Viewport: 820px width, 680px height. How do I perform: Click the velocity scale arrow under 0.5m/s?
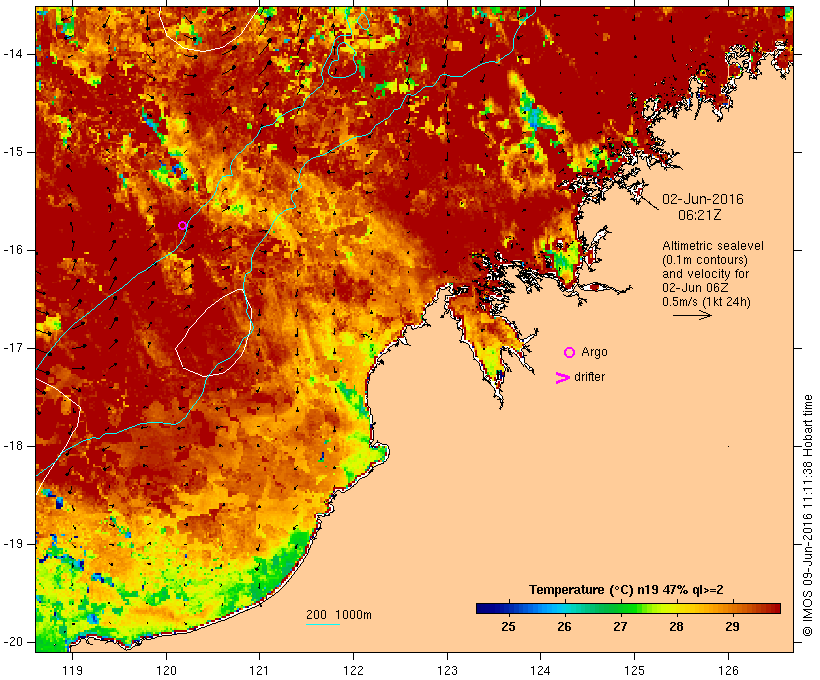click(692, 315)
